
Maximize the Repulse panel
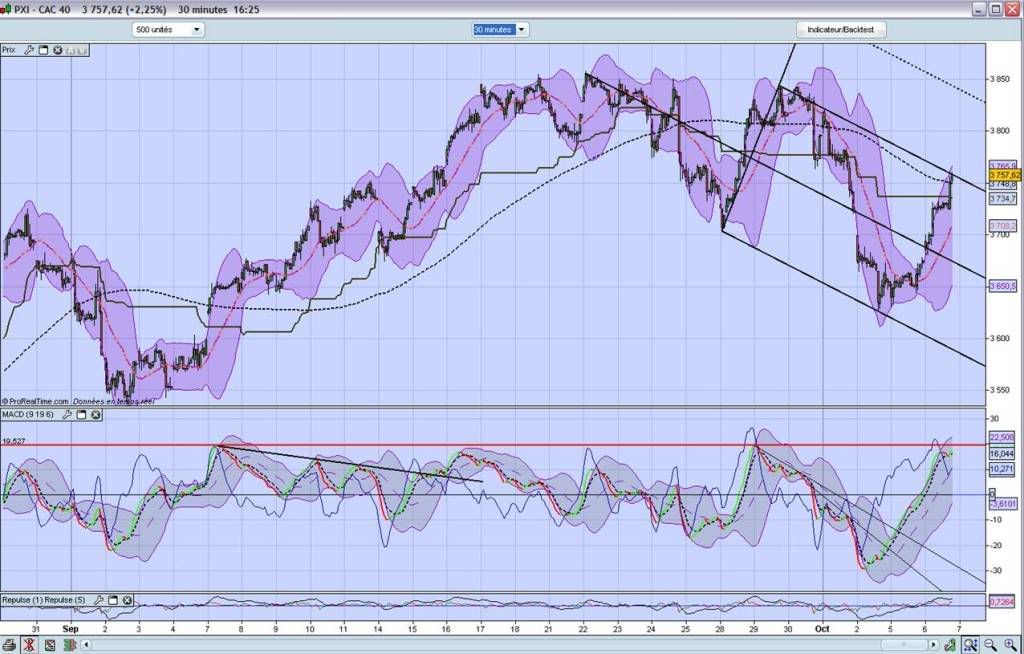112,600
